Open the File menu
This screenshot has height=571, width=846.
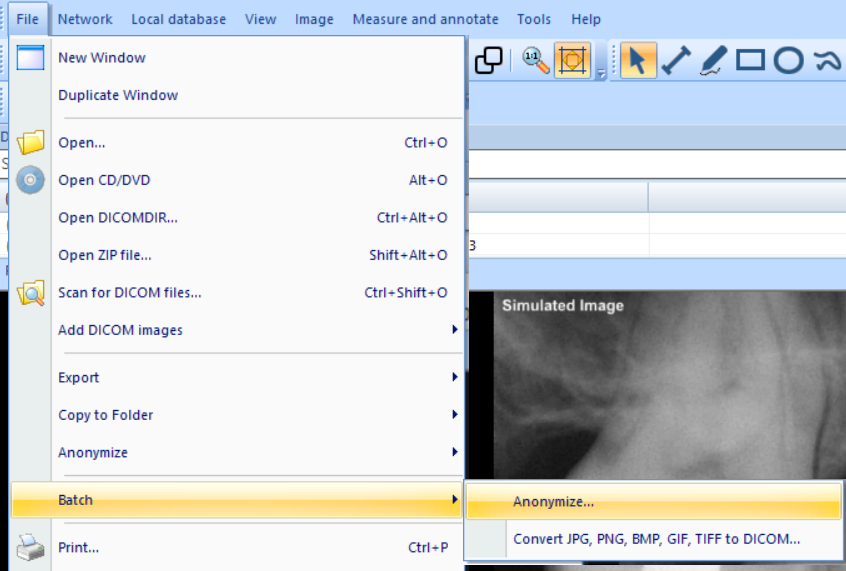click(x=28, y=19)
